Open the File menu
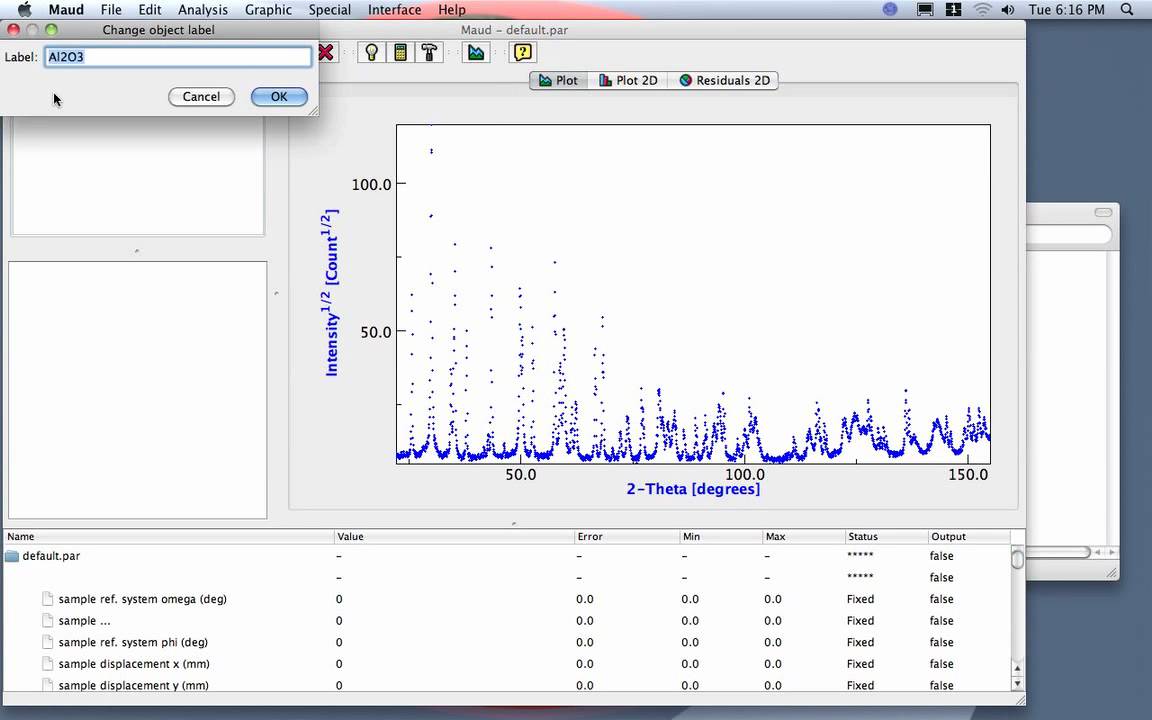The width and height of the screenshot is (1152, 720). click(111, 10)
